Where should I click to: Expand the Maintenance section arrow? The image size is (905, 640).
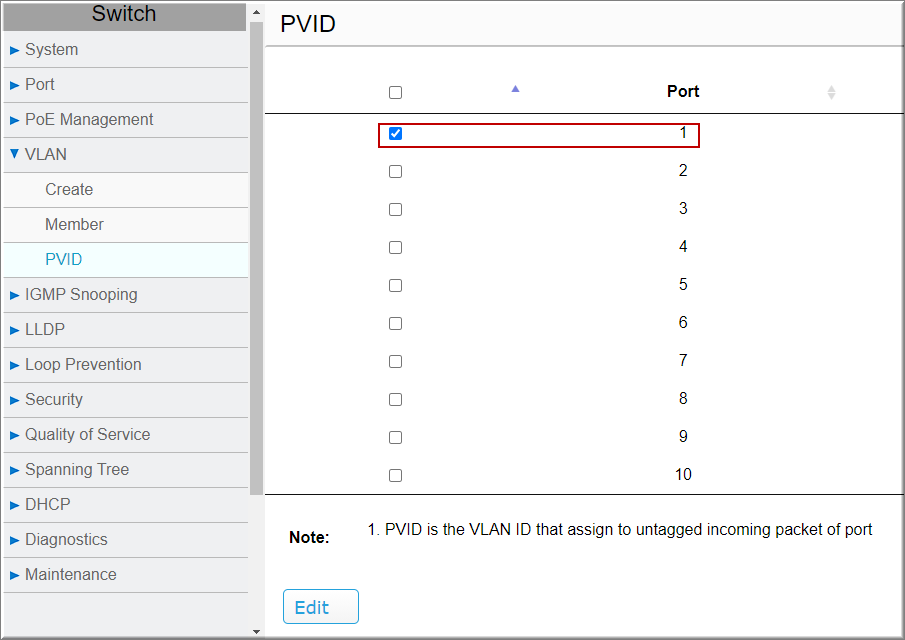click(x=14, y=575)
